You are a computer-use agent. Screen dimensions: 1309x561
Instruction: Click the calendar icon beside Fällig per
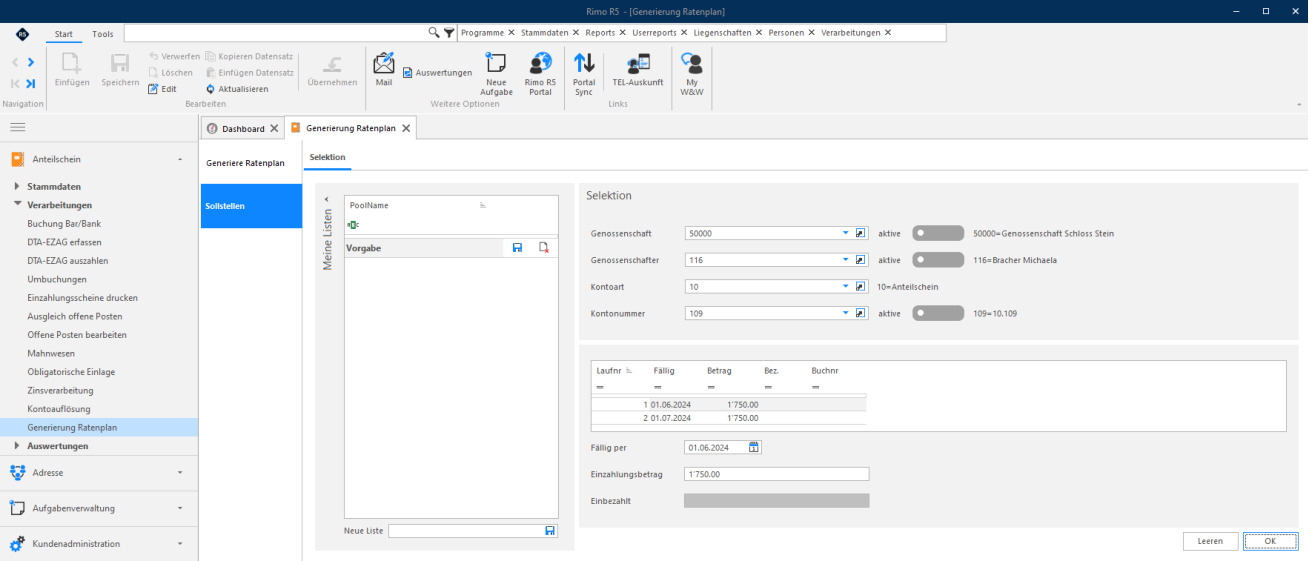pos(754,447)
